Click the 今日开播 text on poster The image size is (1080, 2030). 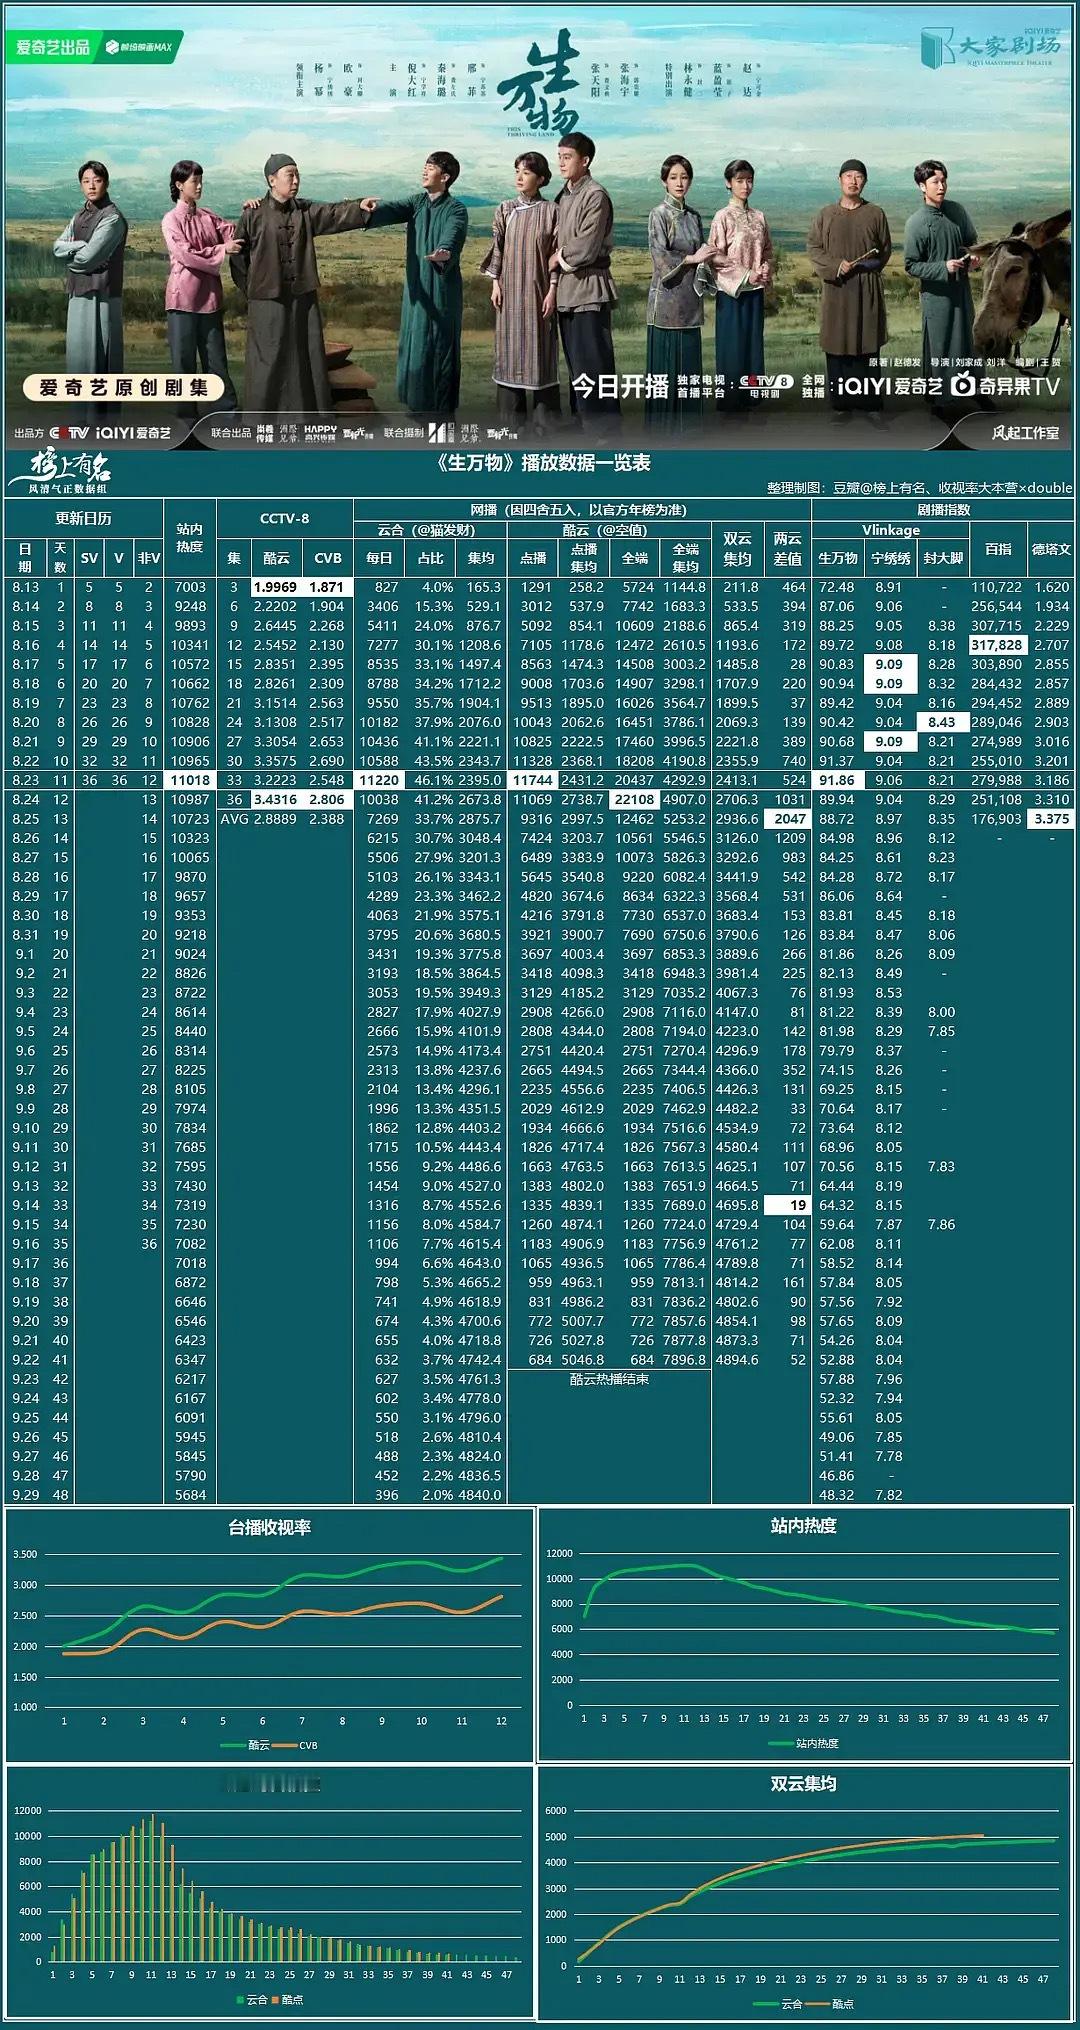619,387
